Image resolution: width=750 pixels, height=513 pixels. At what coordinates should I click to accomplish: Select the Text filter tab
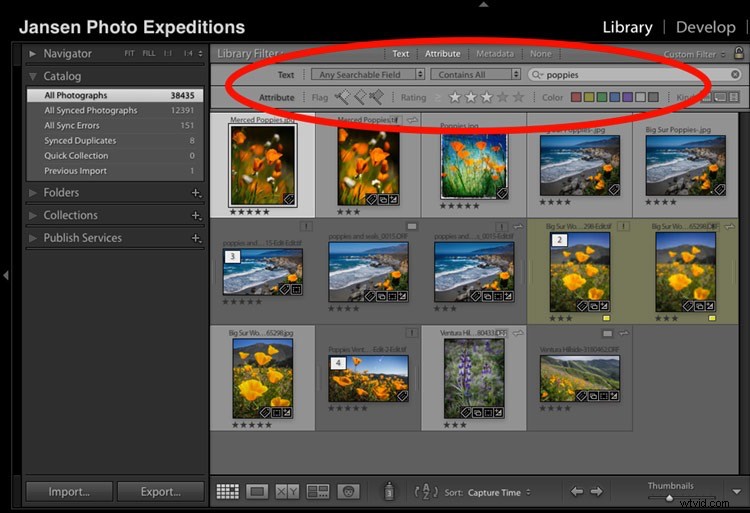click(x=400, y=54)
